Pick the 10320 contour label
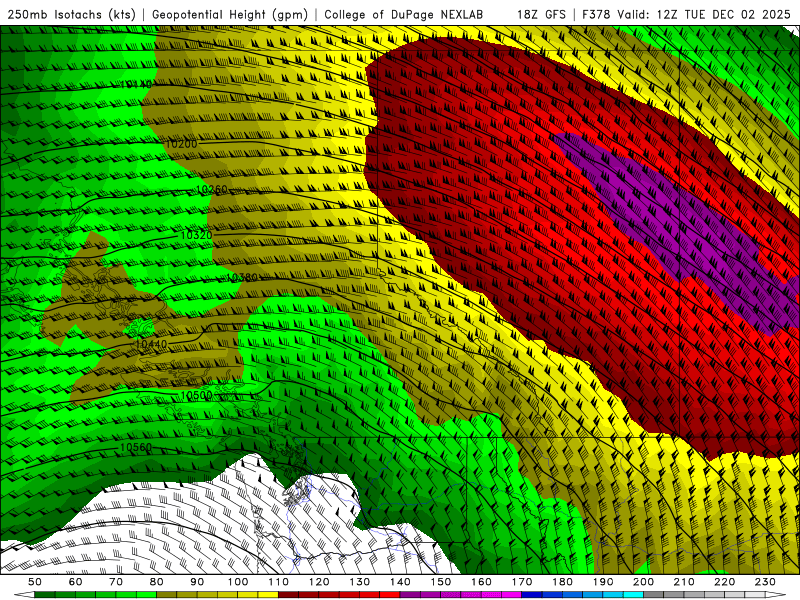This screenshot has height=600, width=800. [196, 235]
